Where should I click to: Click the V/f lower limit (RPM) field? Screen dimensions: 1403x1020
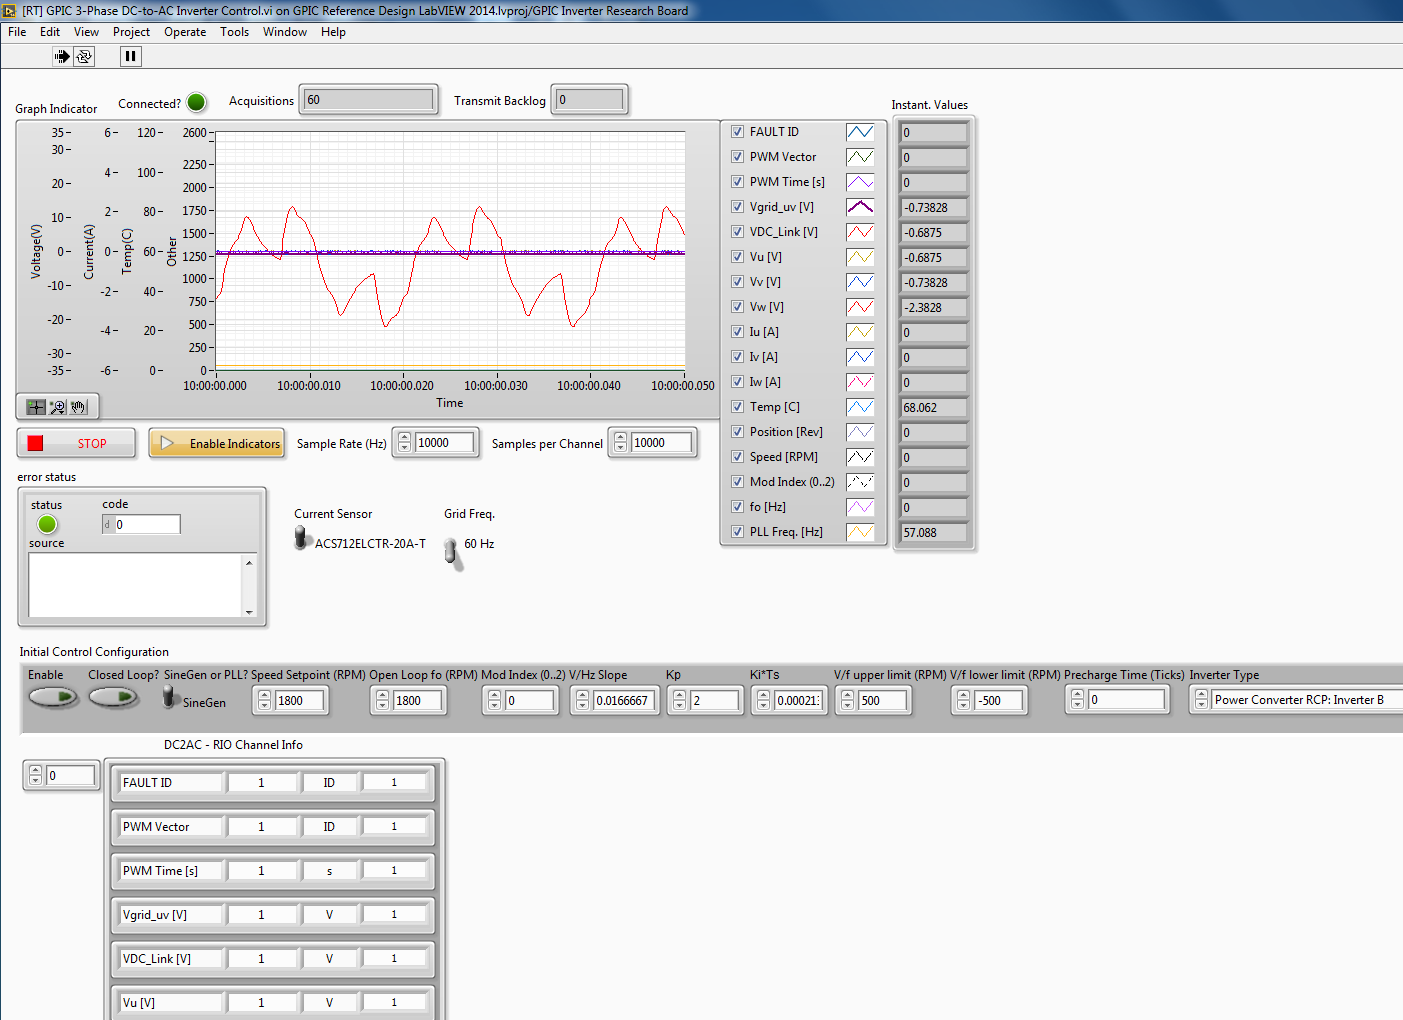pos(1000,701)
